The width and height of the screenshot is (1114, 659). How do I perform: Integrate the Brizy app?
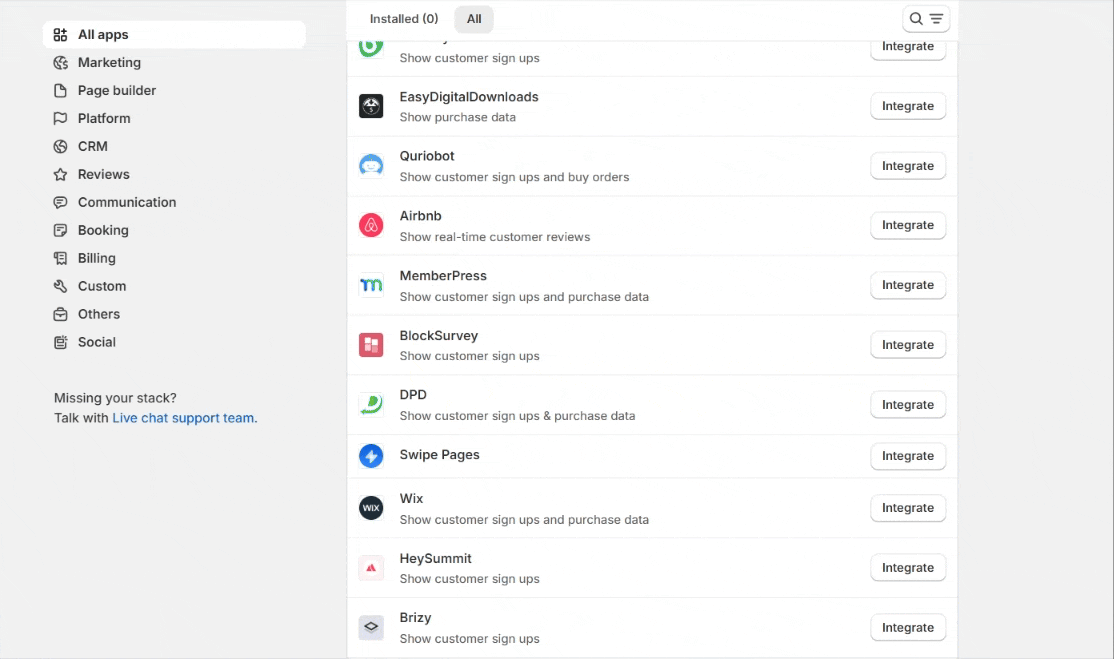(x=908, y=627)
